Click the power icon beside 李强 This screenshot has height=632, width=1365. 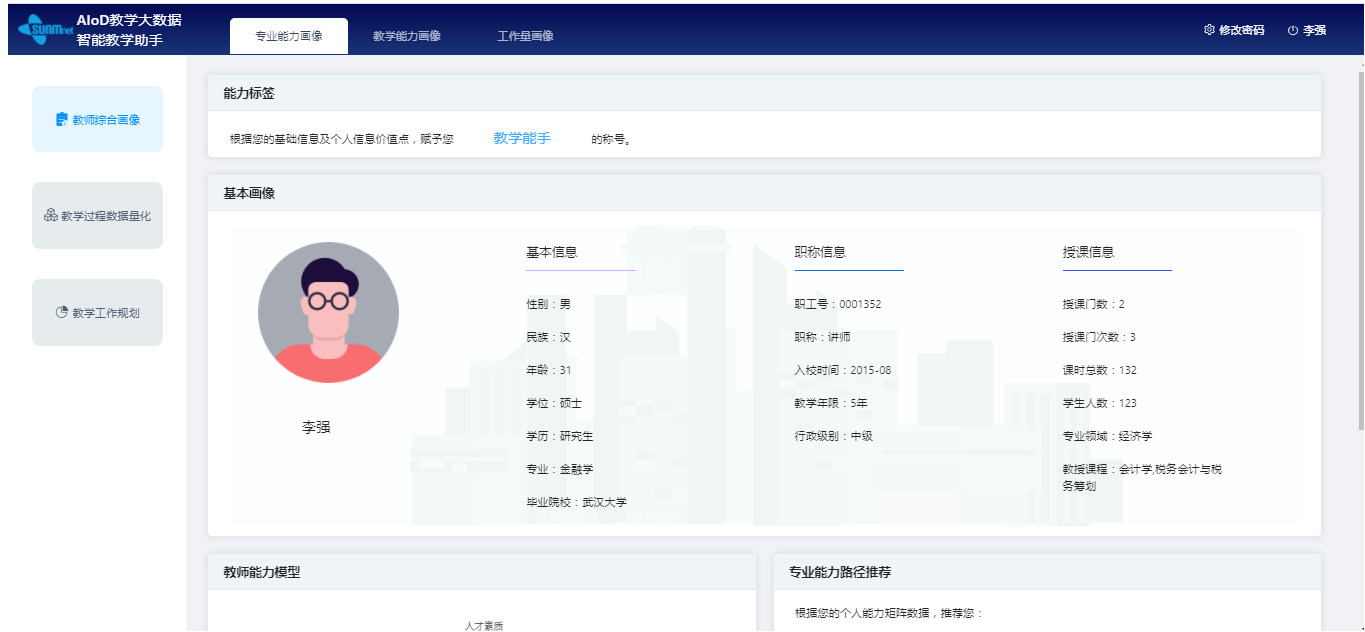pyautogui.click(x=1292, y=31)
